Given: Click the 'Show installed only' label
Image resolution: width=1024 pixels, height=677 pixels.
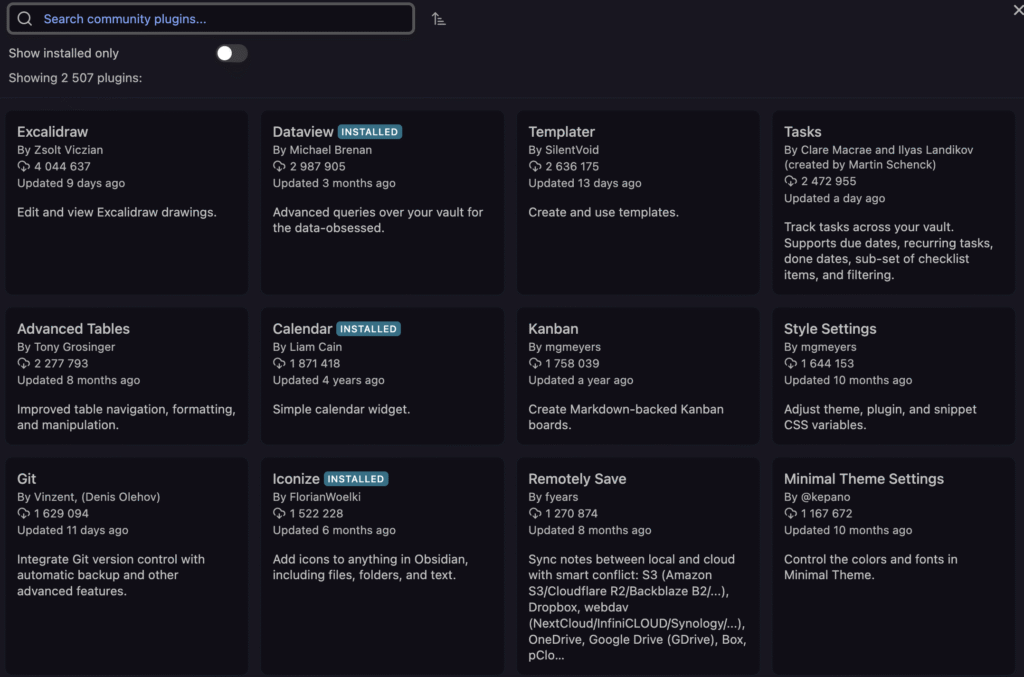Looking at the screenshot, I should (x=64, y=54).
